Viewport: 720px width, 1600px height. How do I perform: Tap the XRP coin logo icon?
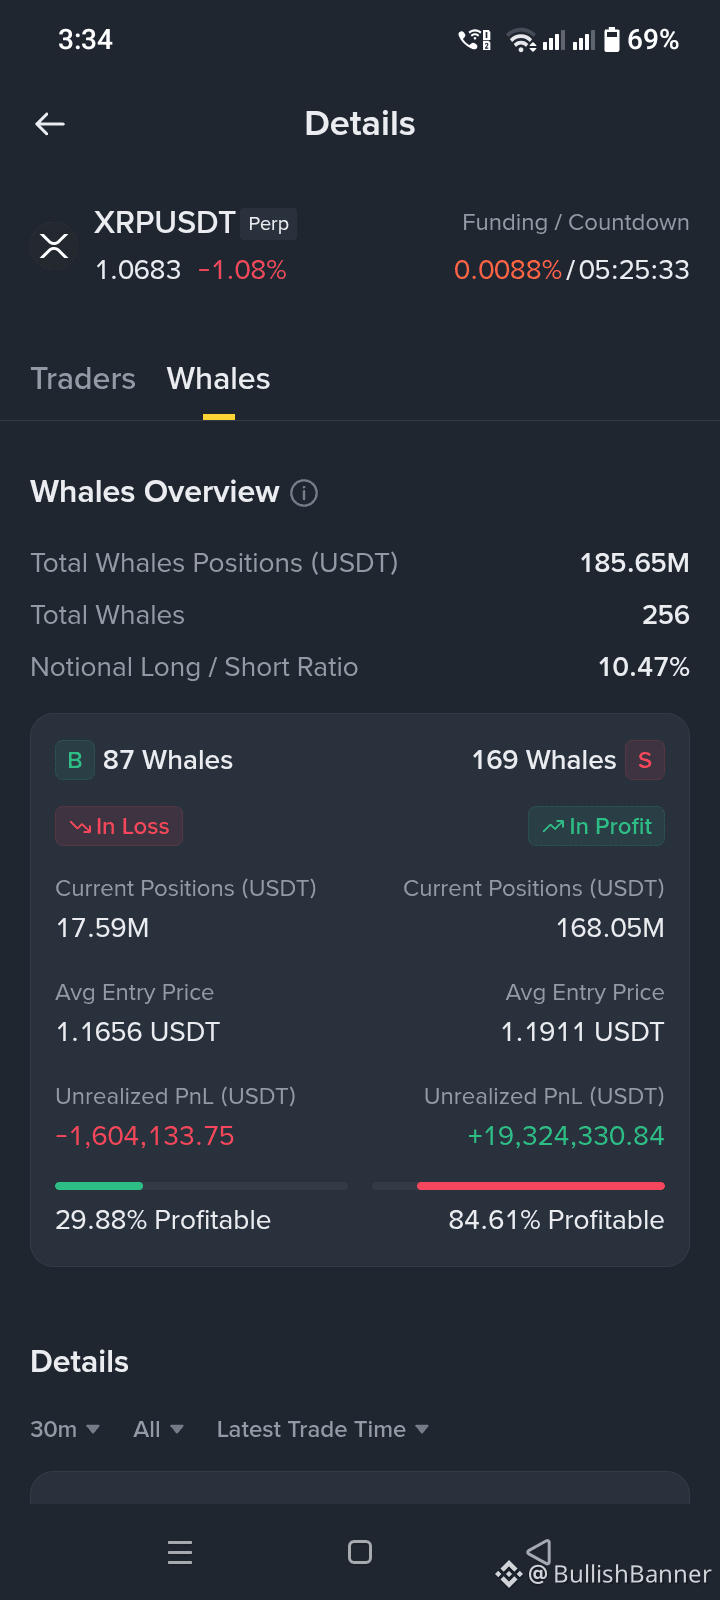pyautogui.click(x=54, y=246)
